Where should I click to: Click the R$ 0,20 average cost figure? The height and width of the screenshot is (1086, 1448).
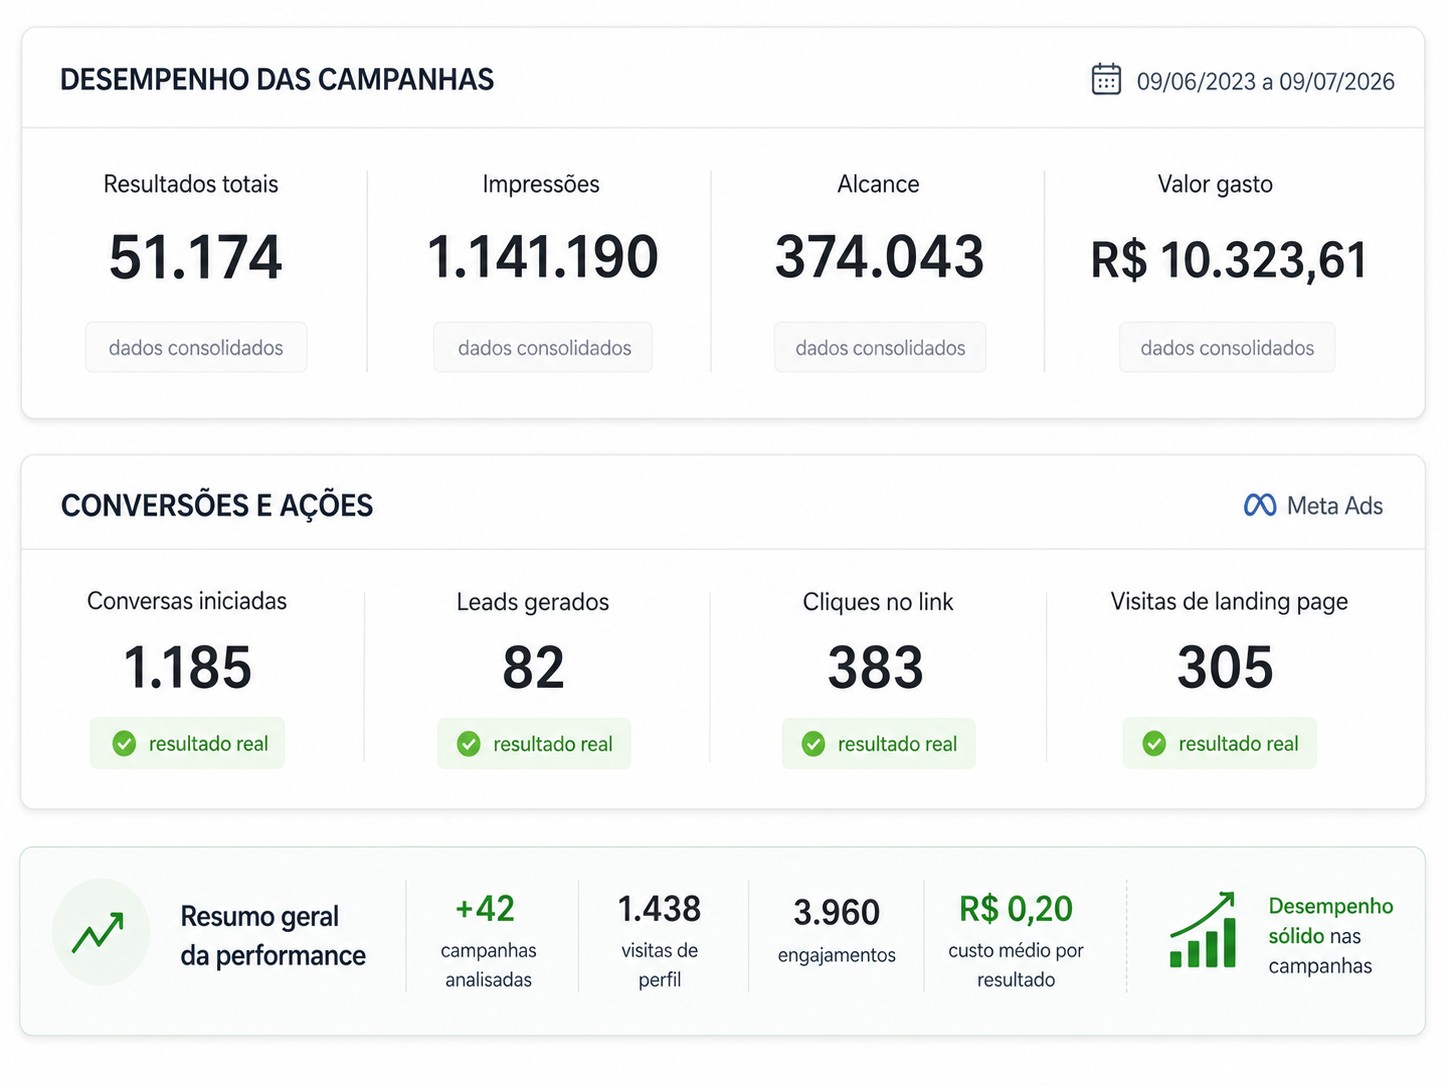click(x=1016, y=909)
